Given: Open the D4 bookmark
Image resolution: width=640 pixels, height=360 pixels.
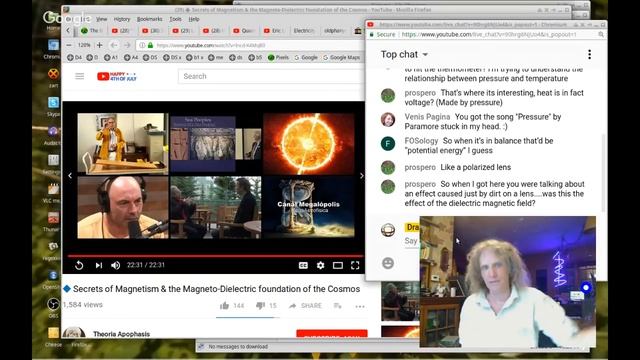Looking at the screenshot, I should [74, 58].
